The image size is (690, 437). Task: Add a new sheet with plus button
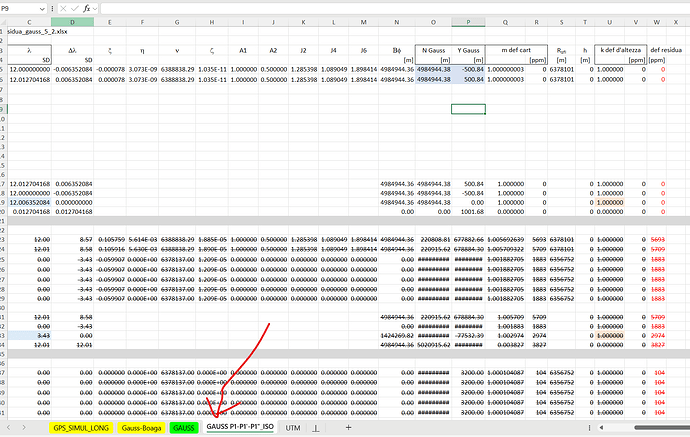[347, 427]
